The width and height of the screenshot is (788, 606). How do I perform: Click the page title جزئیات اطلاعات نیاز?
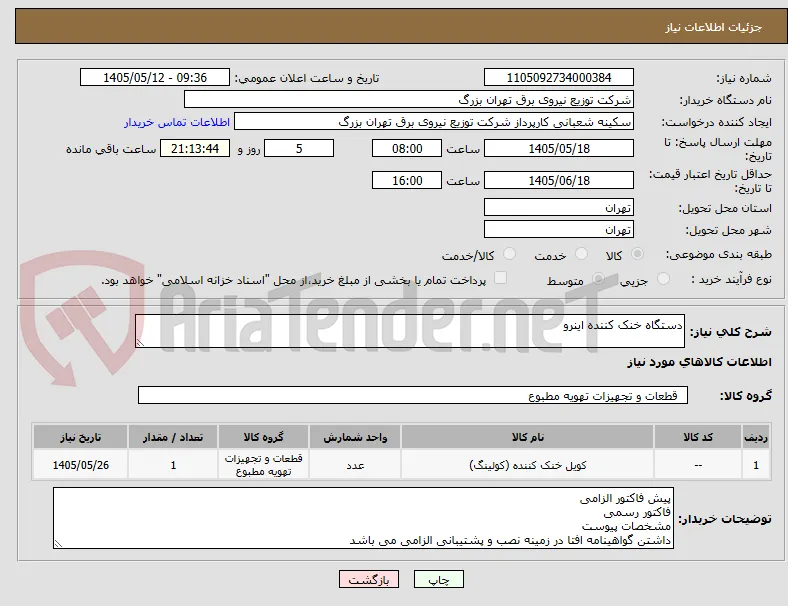pos(714,27)
